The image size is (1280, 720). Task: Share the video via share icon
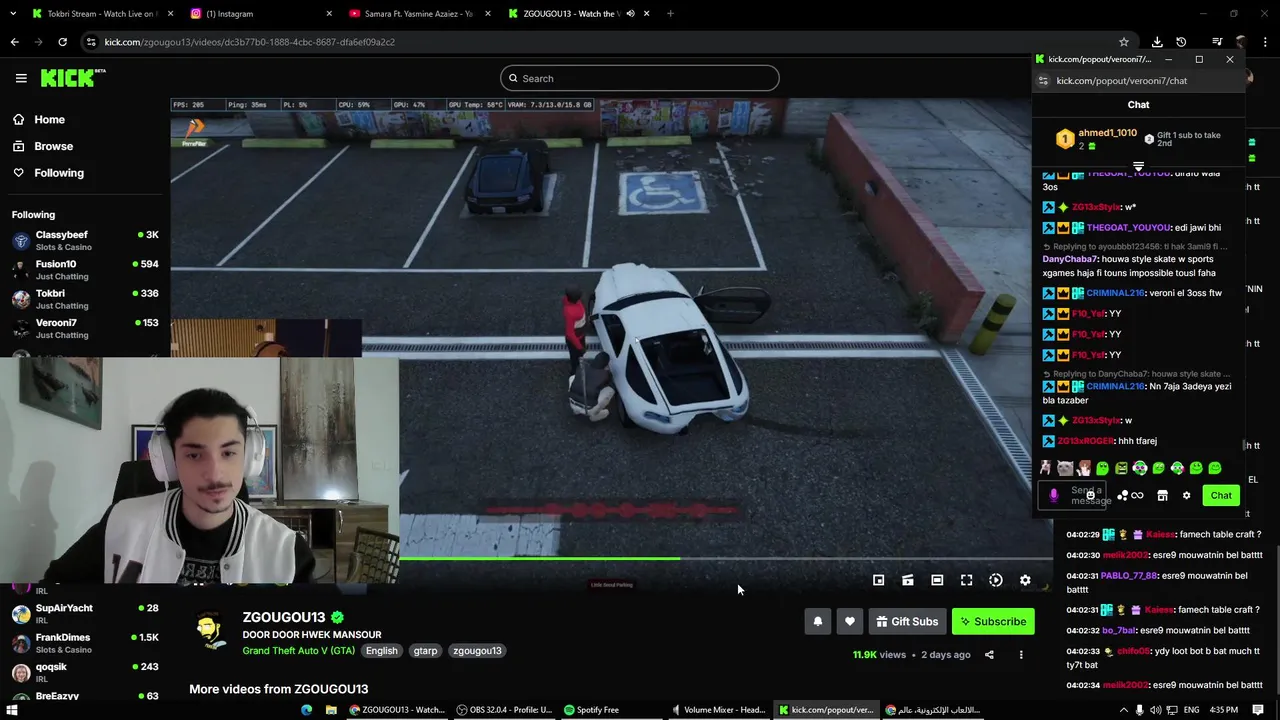989,655
